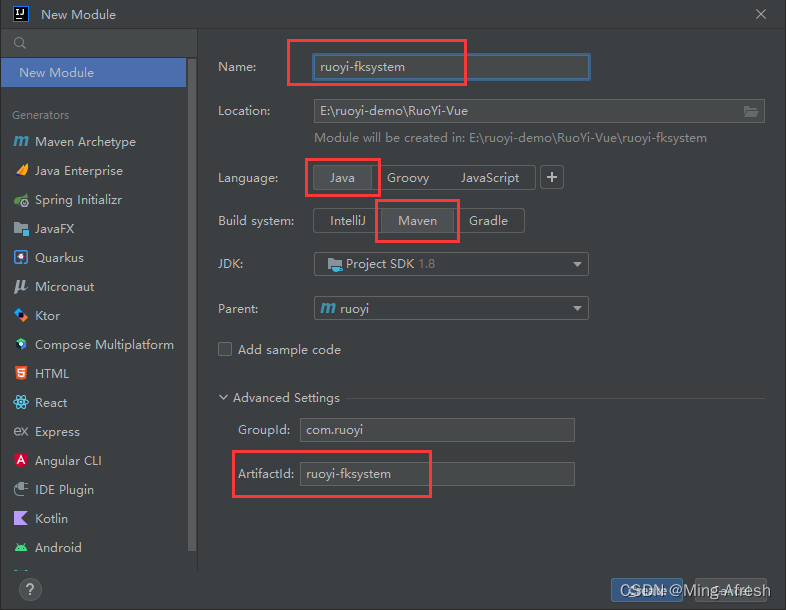786x610 pixels.
Task: Add another language with the plus button
Action: click(552, 178)
